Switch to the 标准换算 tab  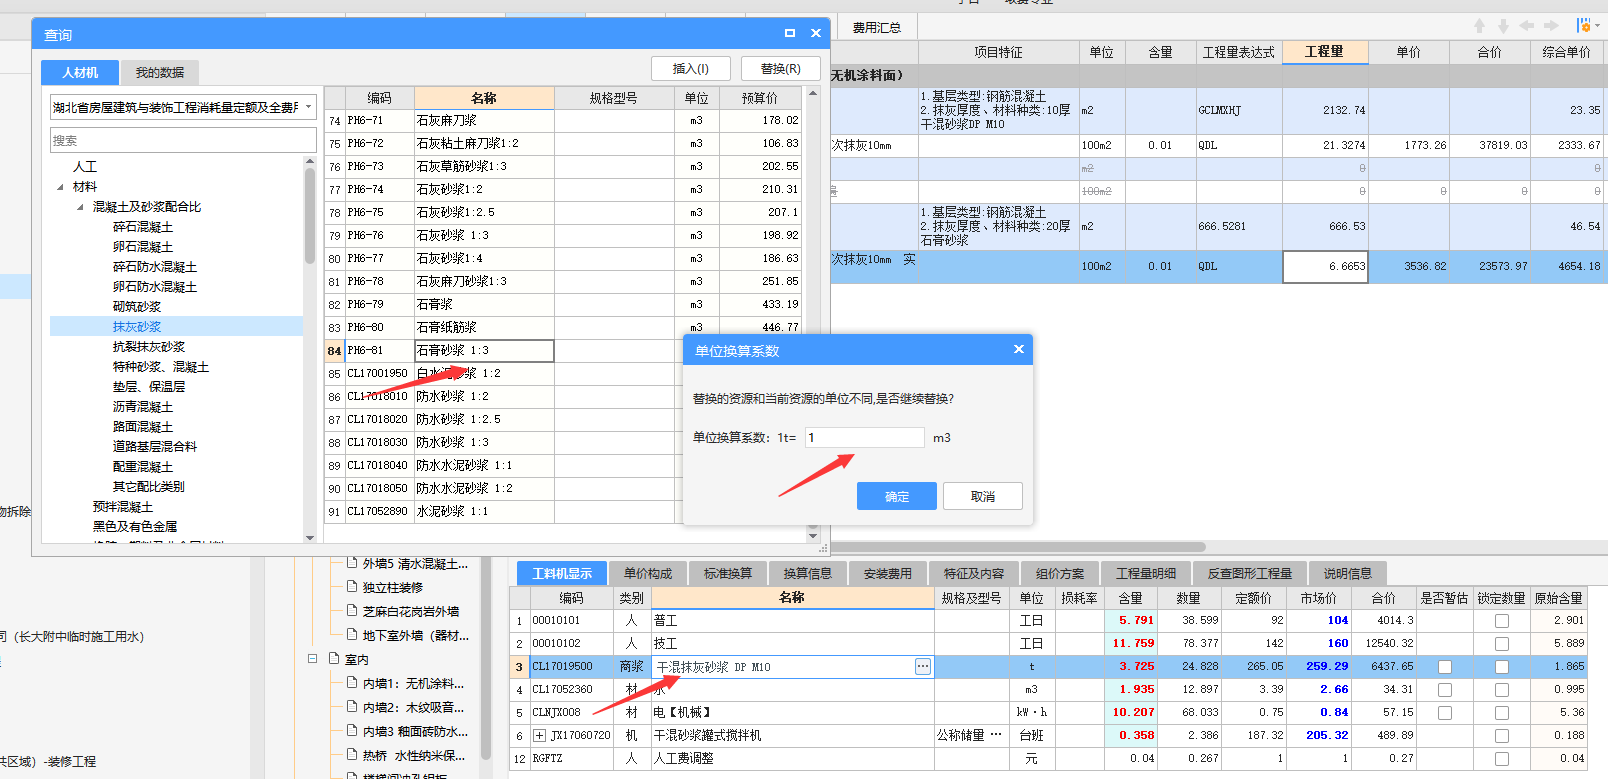pos(728,573)
